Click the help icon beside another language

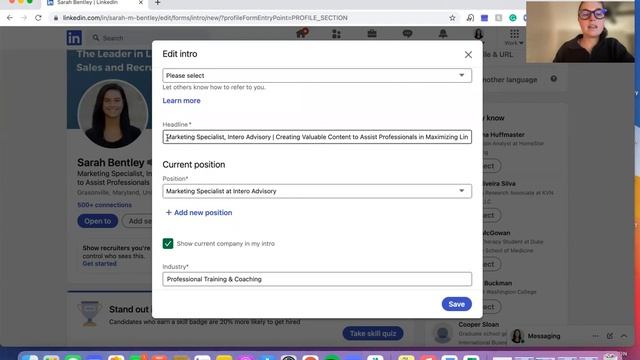coord(553,79)
